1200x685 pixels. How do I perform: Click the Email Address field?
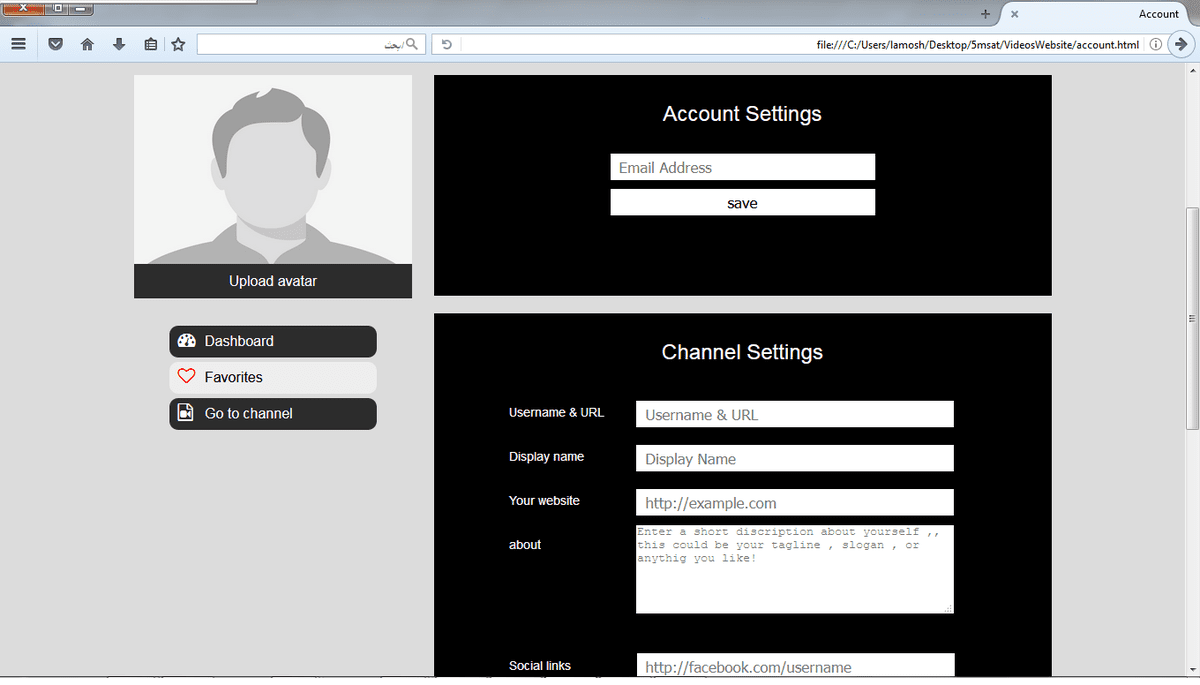[x=742, y=167]
